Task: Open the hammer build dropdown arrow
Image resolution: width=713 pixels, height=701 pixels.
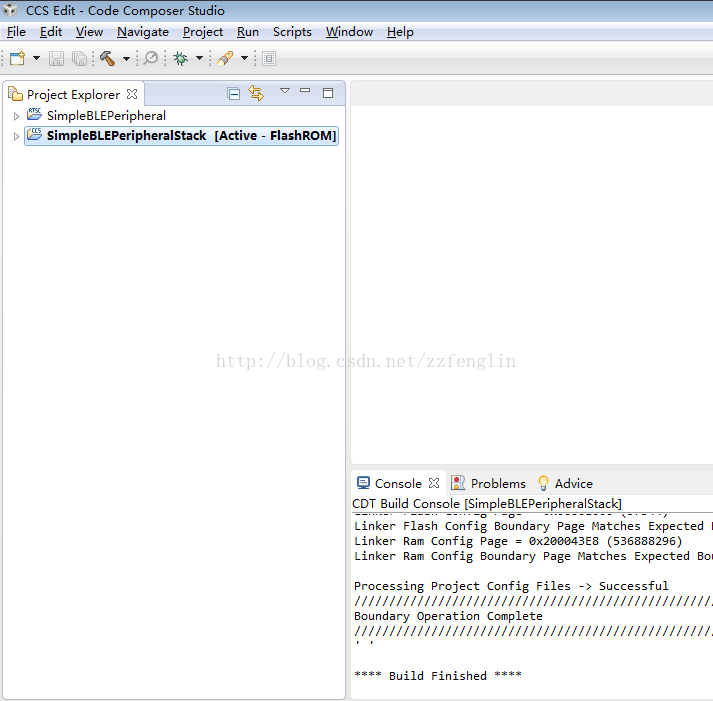Action: (126, 58)
